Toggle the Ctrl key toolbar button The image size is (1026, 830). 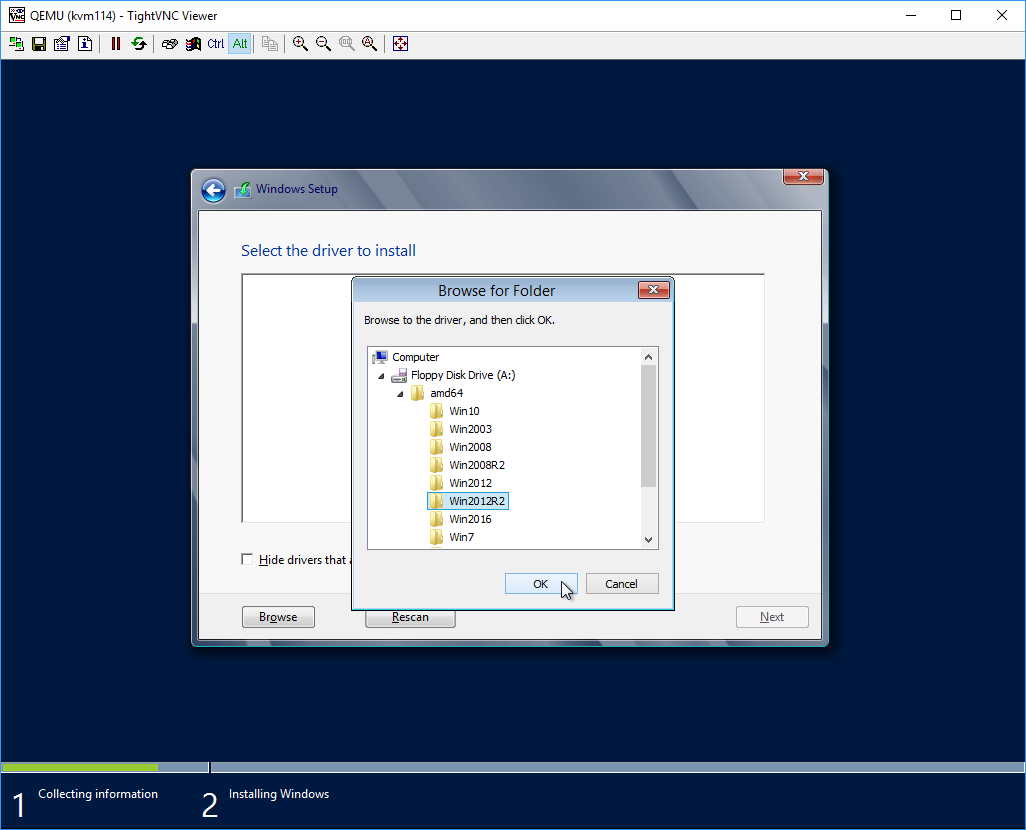pos(216,44)
